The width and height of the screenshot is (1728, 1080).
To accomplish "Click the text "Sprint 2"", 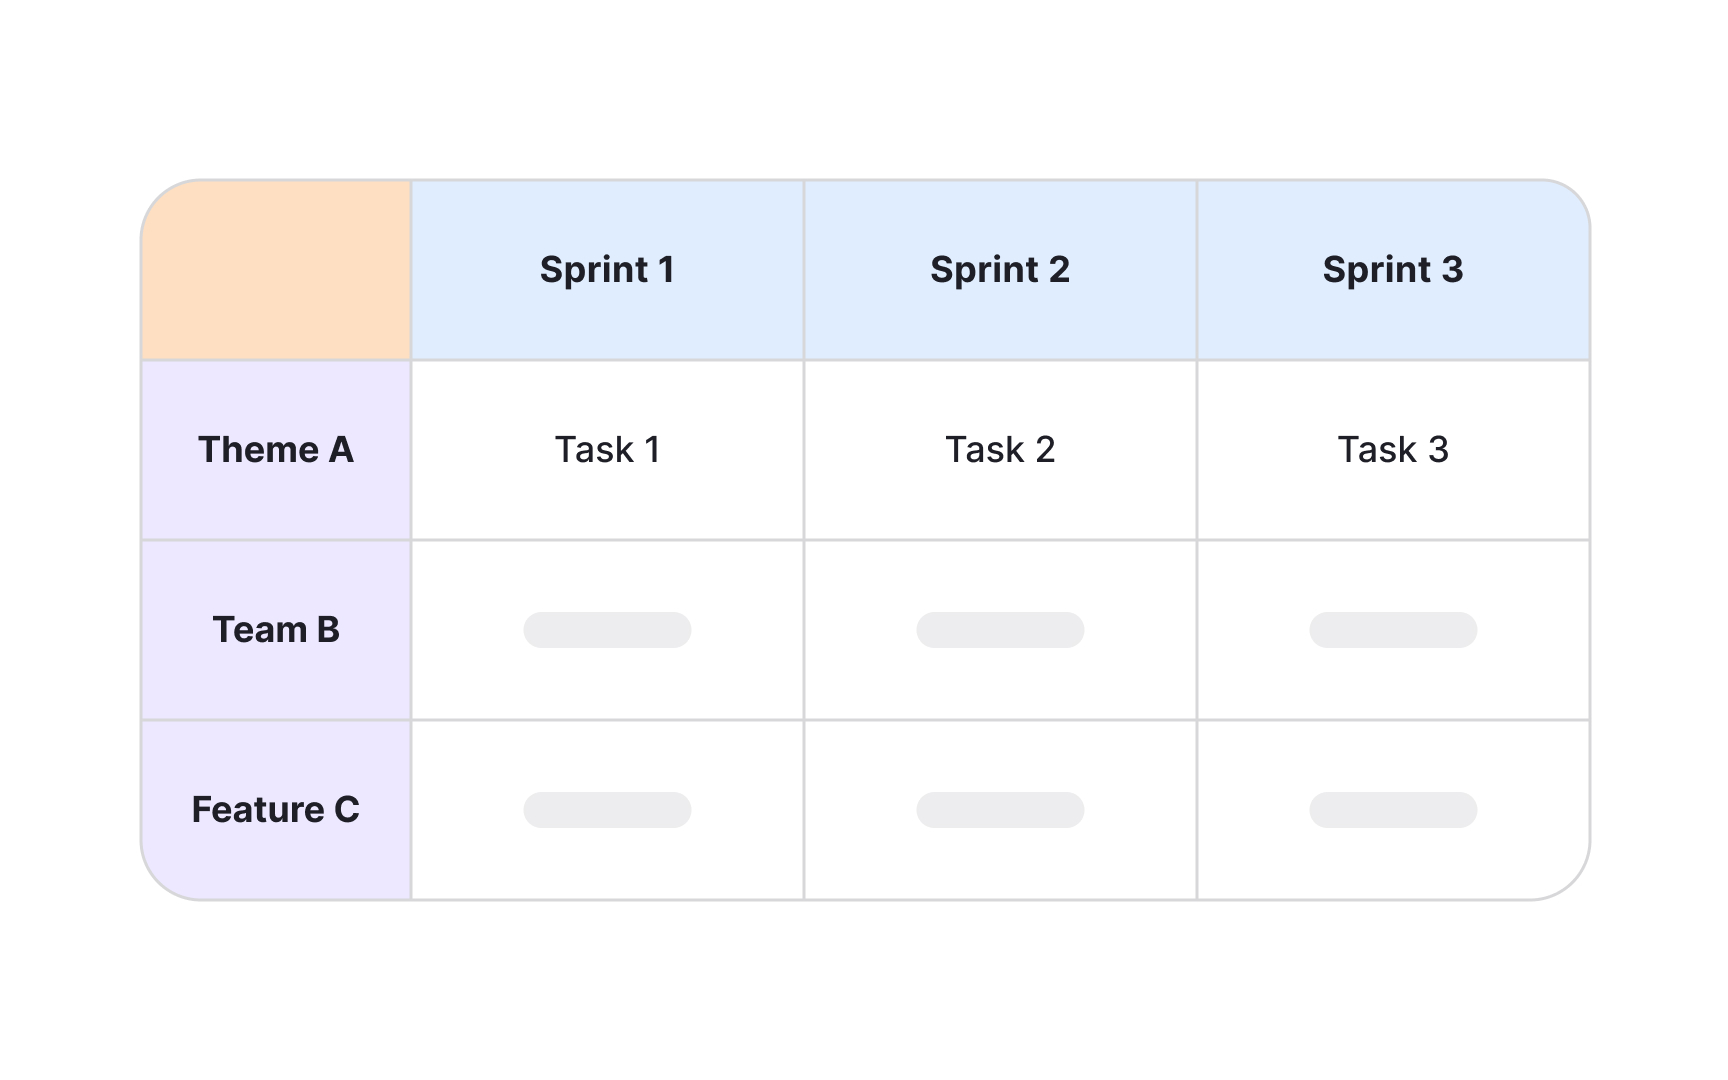I will coord(1000,270).
